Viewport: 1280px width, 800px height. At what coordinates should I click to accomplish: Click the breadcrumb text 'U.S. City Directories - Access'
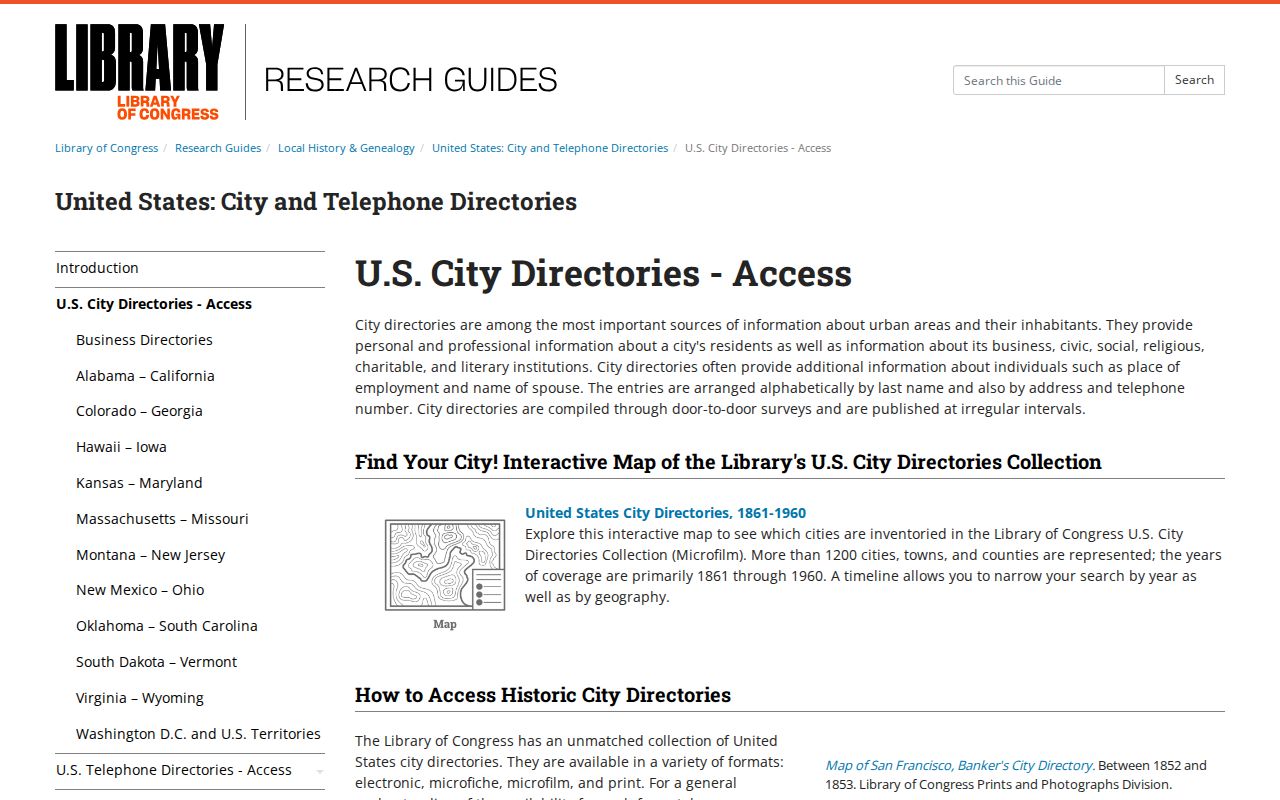point(758,148)
